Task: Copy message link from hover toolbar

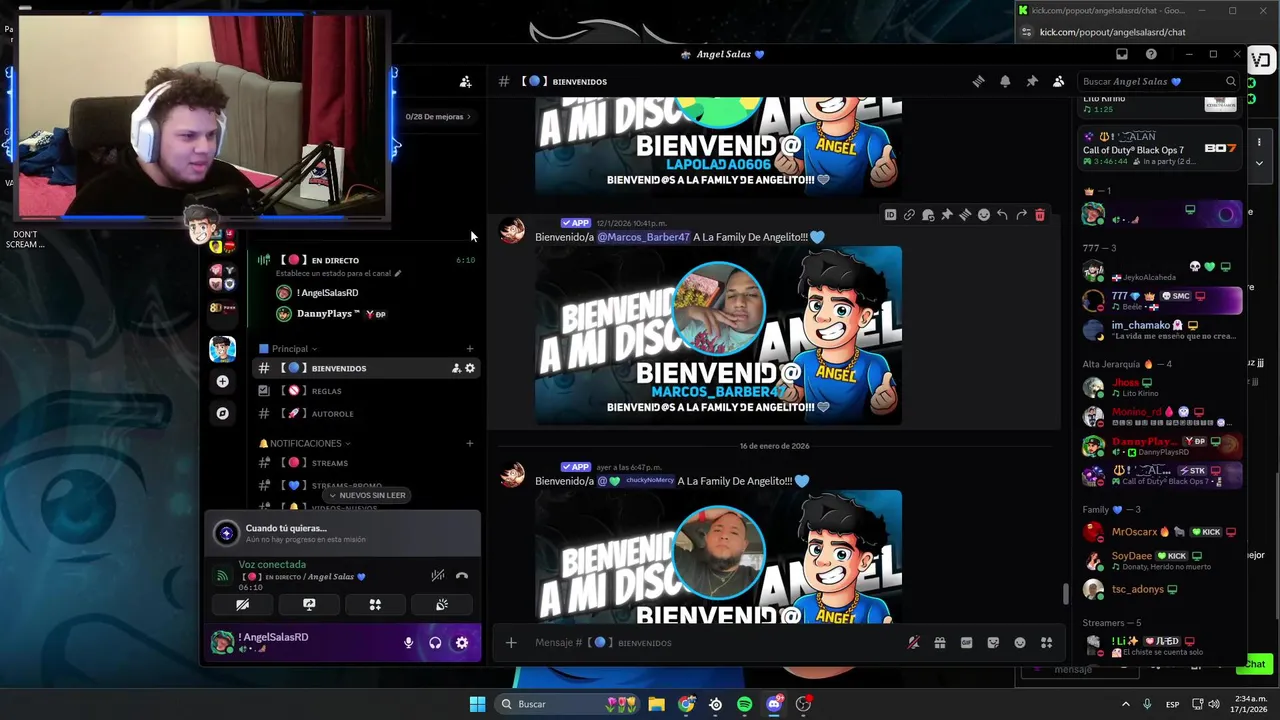Action: tap(909, 215)
